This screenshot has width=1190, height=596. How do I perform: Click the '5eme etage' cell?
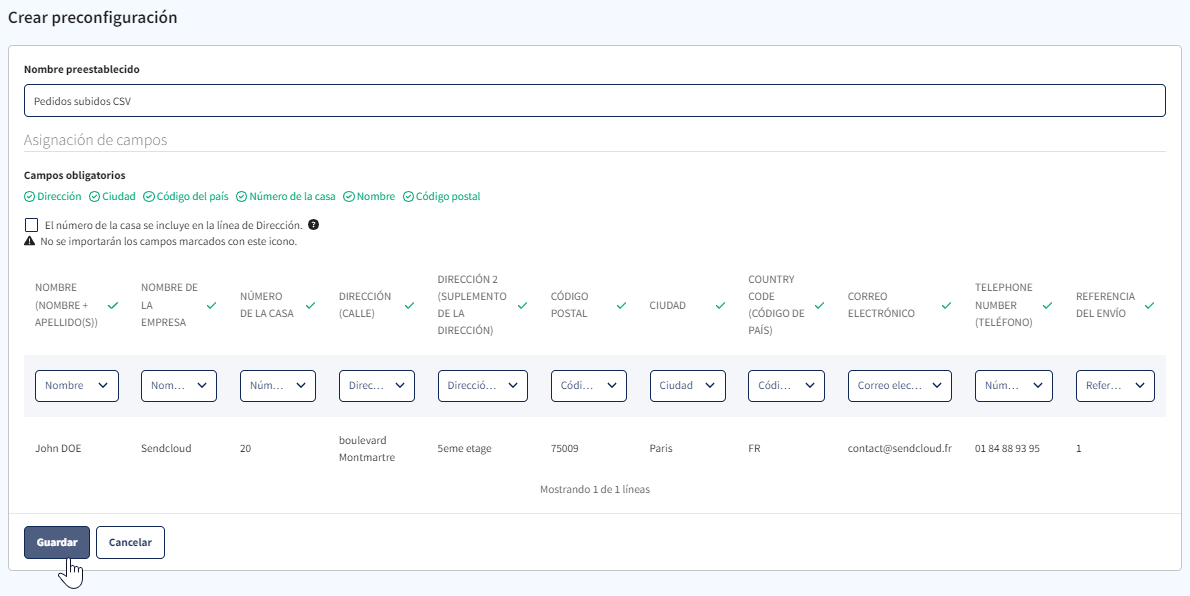[464, 449]
